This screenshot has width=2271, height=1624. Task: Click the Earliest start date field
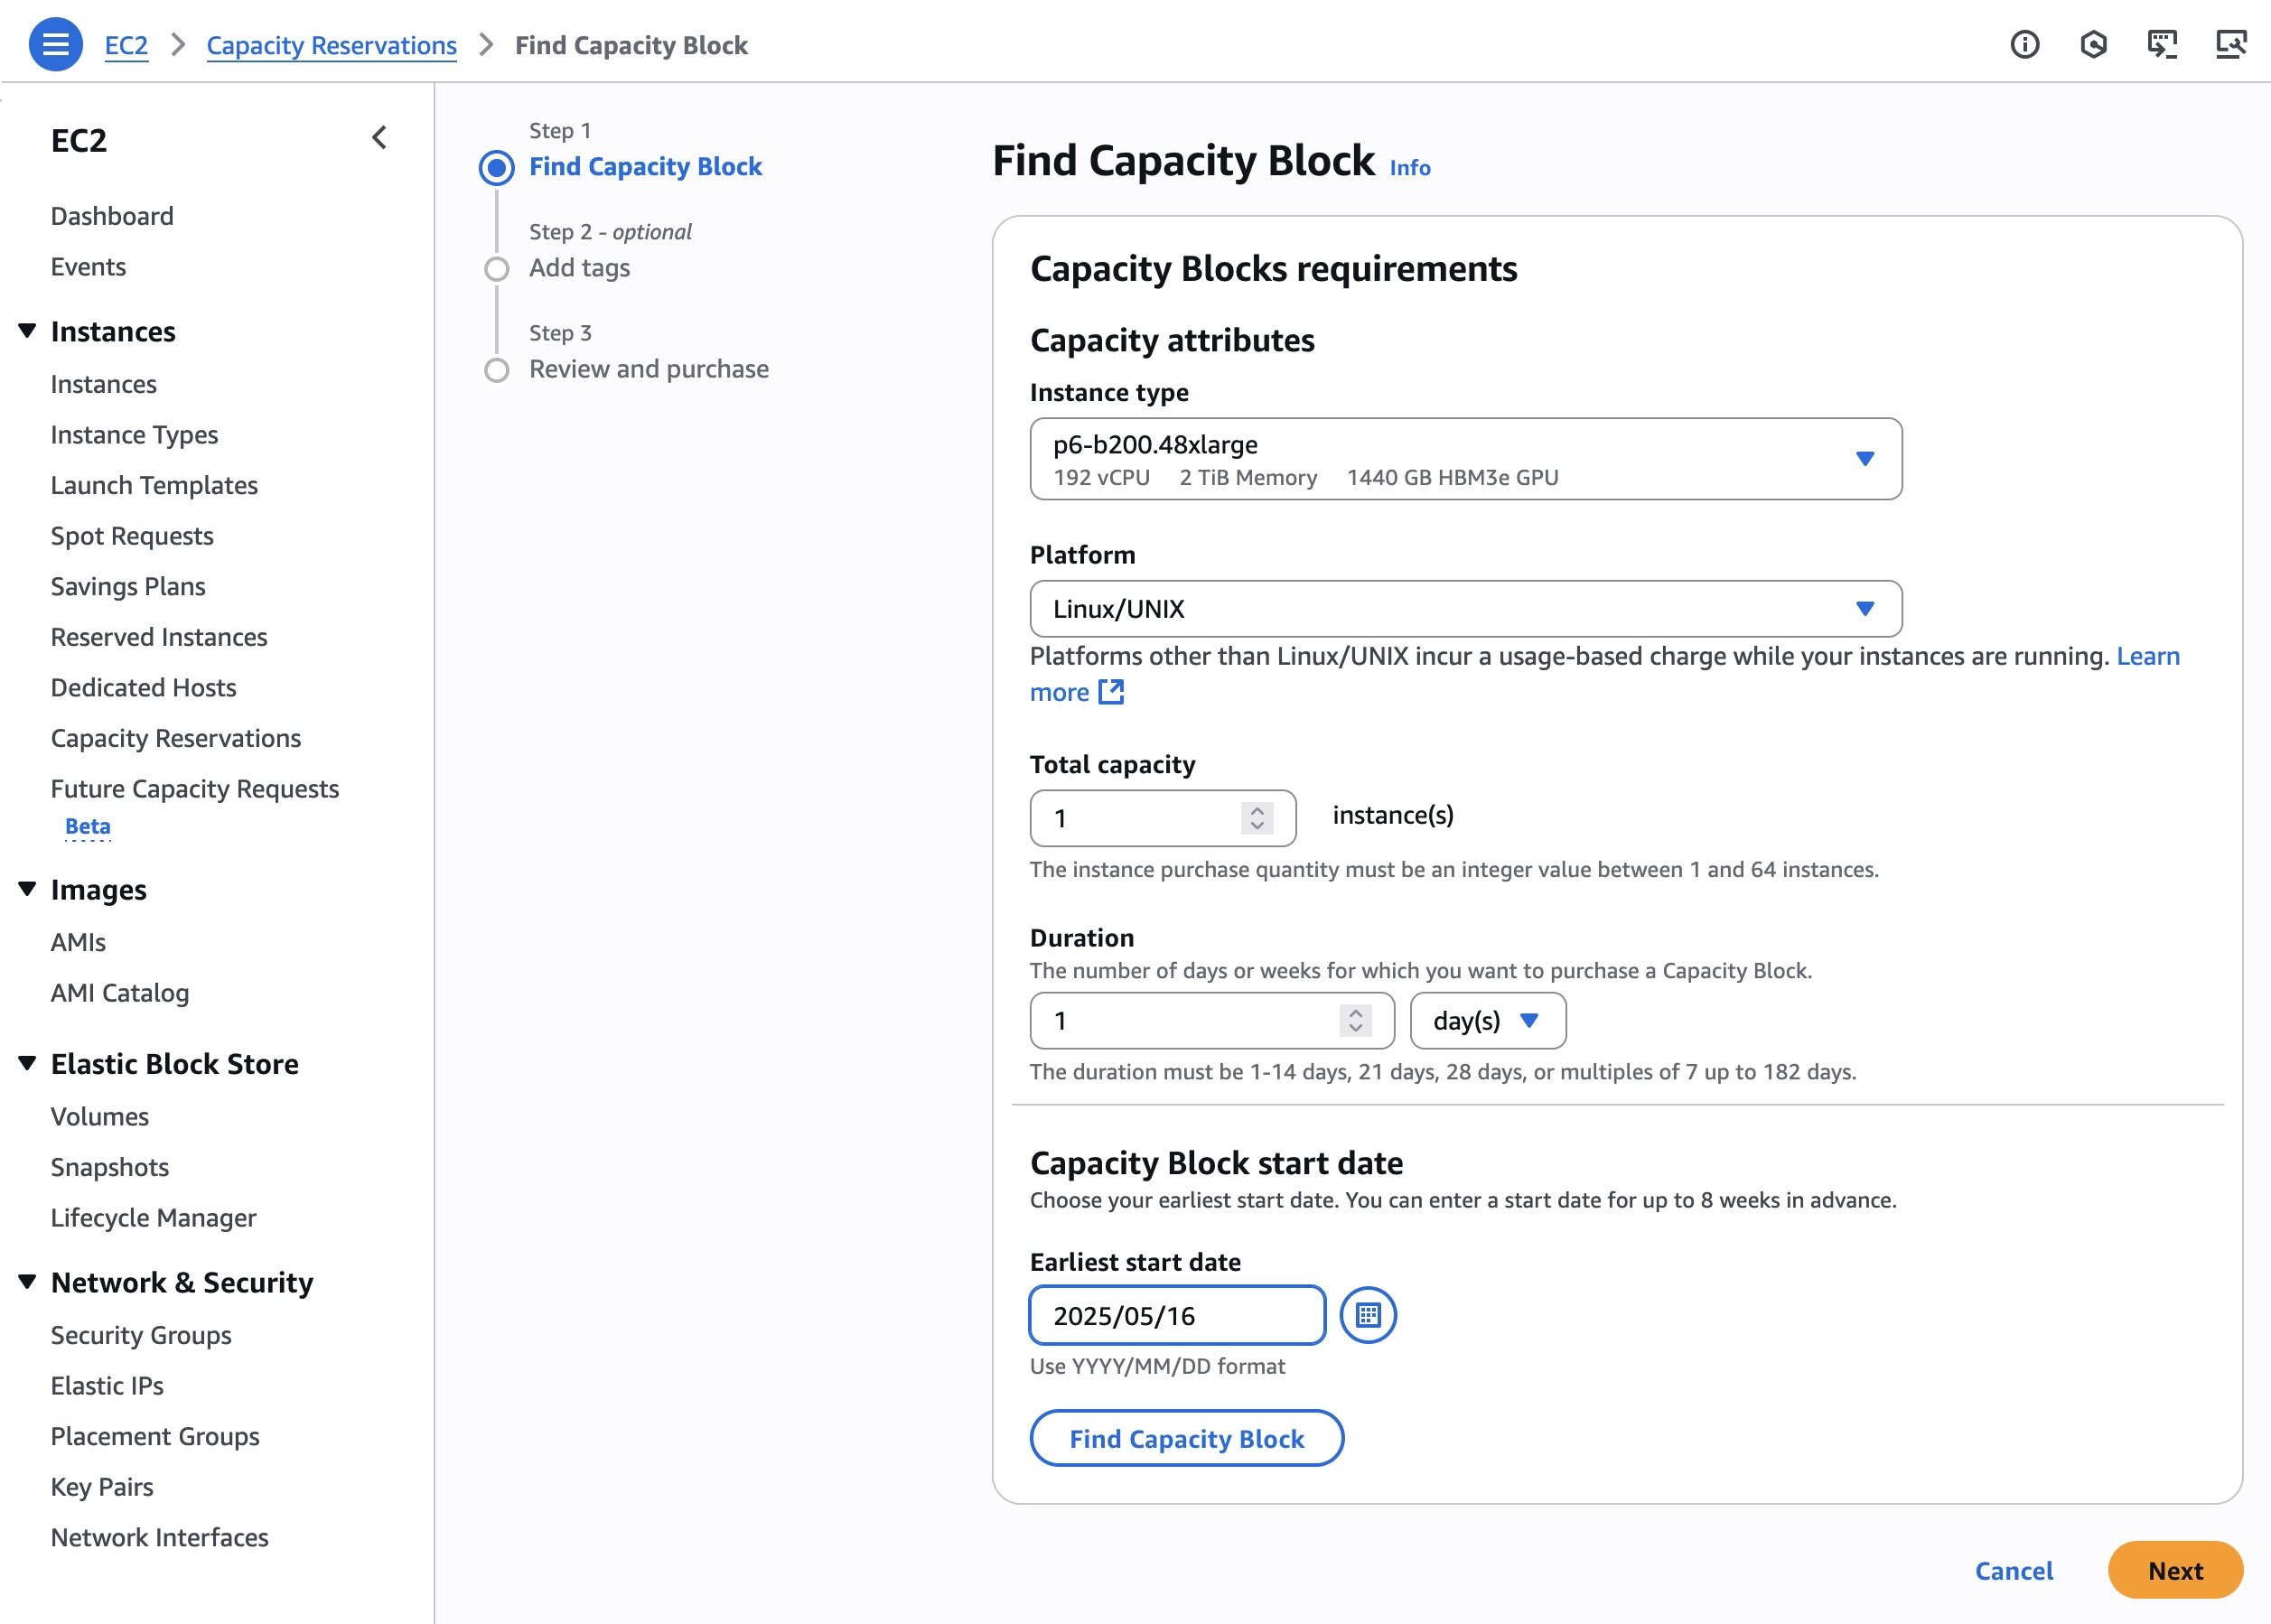(1177, 1315)
